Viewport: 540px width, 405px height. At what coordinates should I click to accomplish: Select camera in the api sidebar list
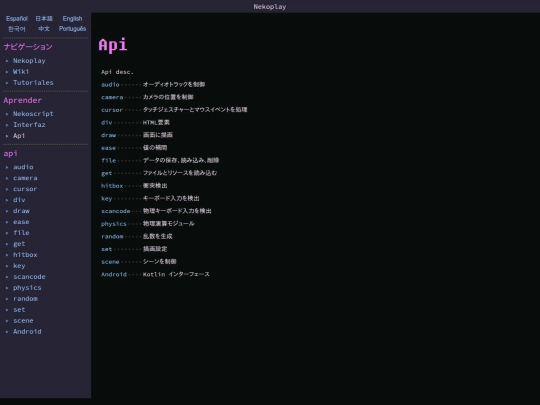click(x=25, y=178)
